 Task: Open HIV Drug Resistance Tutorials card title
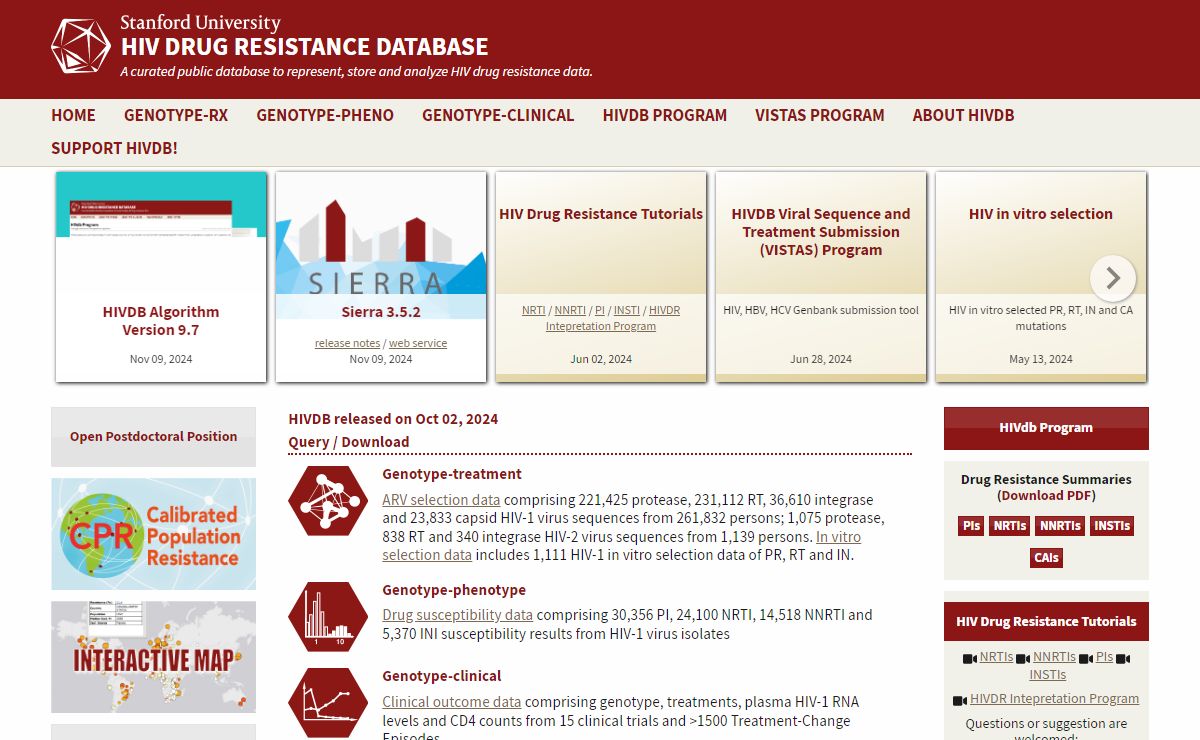601,214
